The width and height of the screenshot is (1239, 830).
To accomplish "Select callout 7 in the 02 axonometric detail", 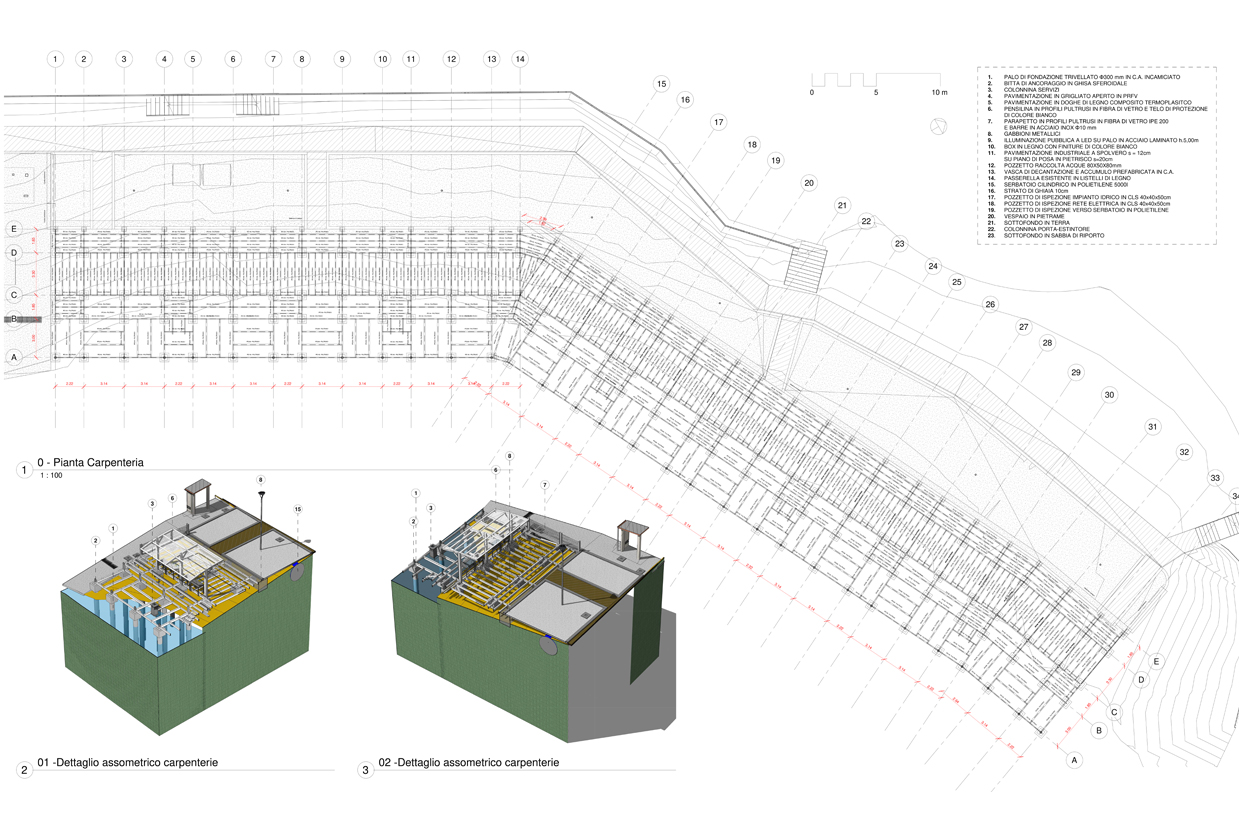I will (545, 486).
